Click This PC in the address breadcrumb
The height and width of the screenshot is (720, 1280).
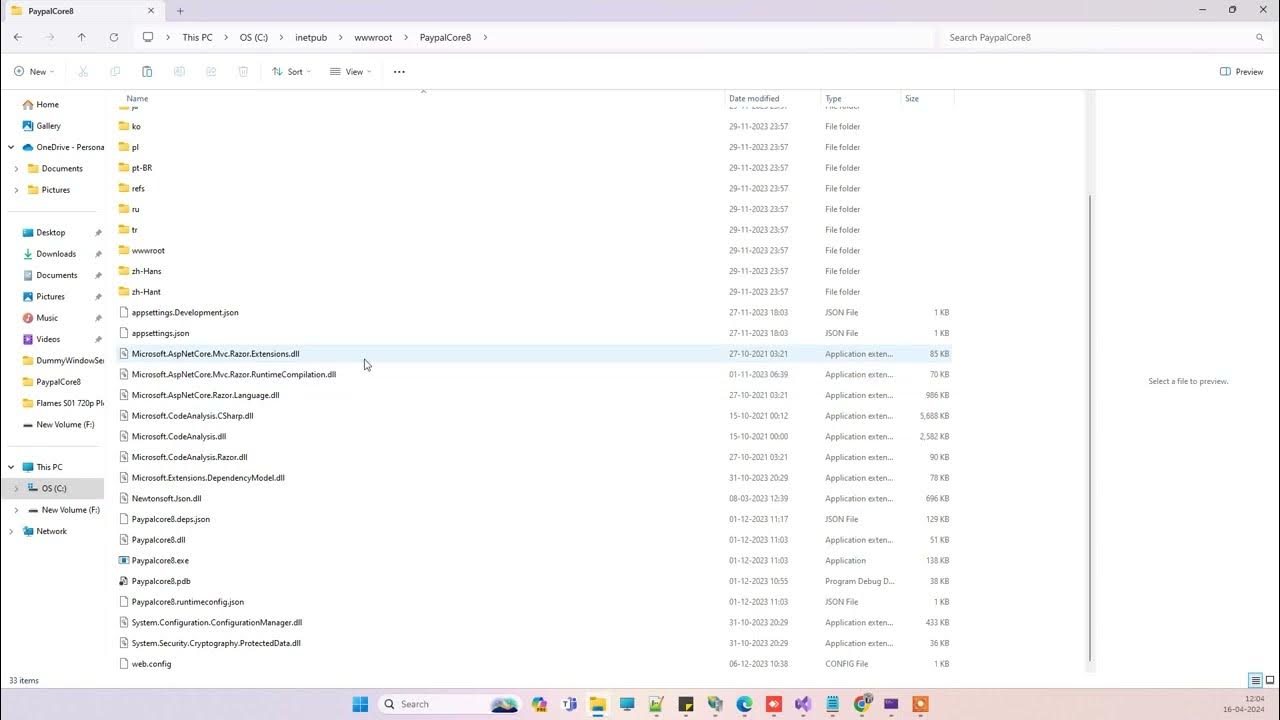tap(197, 37)
